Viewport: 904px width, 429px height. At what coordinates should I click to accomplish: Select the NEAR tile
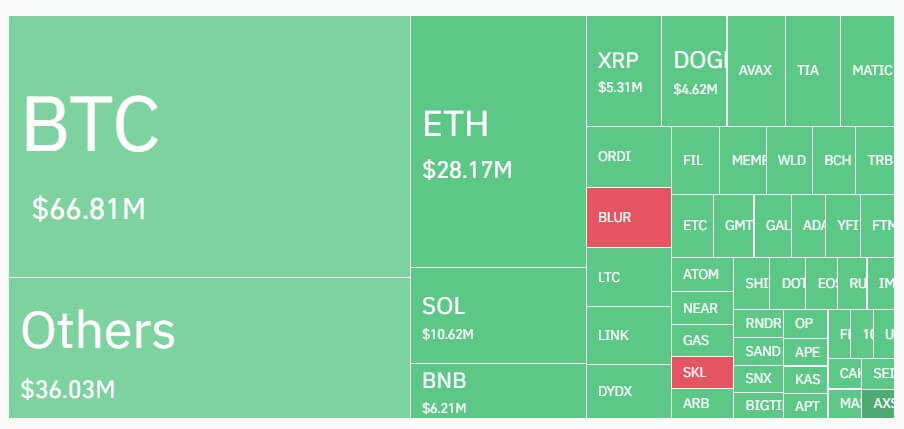tap(701, 309)
